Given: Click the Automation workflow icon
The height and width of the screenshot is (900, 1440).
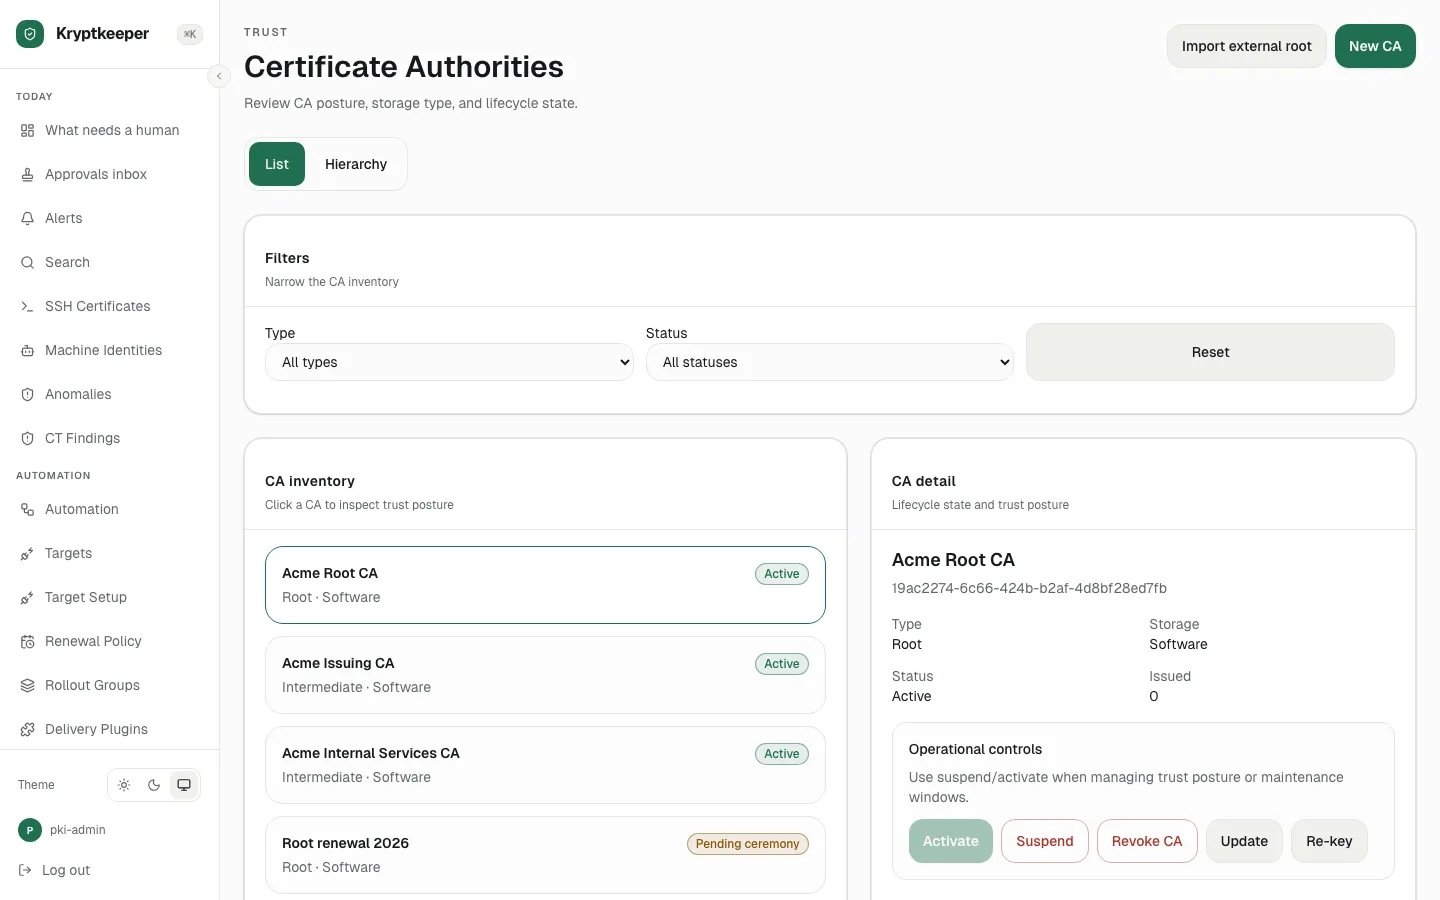Looking at the screenshot, I should tap(28, 509).
